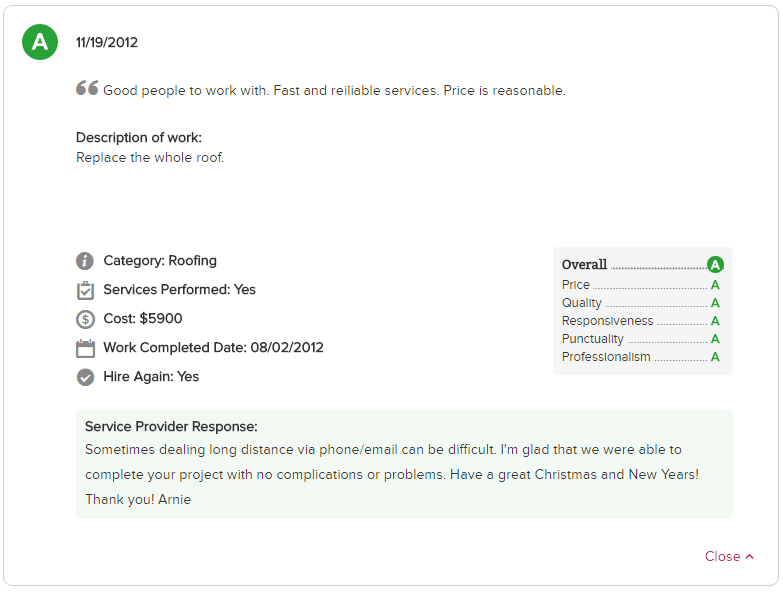The width and height of the screenshot is (783, 592).
Task: Click the Price grade A
Action: pos(715,285)
